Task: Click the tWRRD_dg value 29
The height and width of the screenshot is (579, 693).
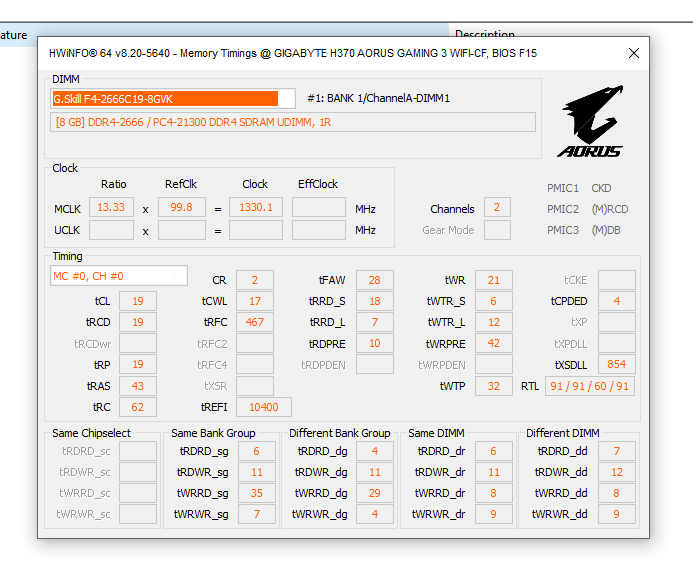Action: 375,493
